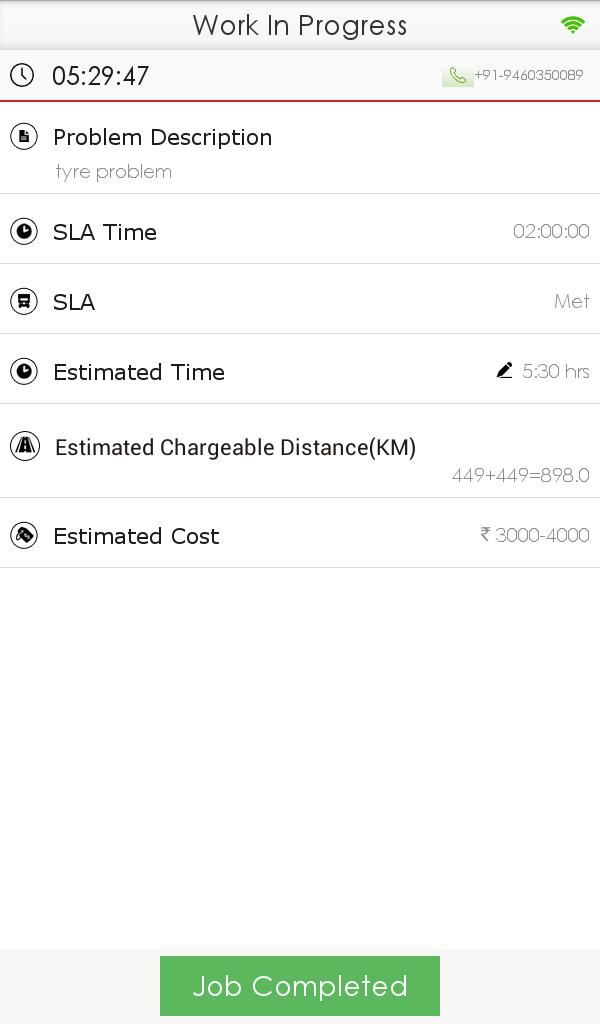This screenshot has height=1024, width=600.
Task: Tap the clock timer icon
Action: 22,75
